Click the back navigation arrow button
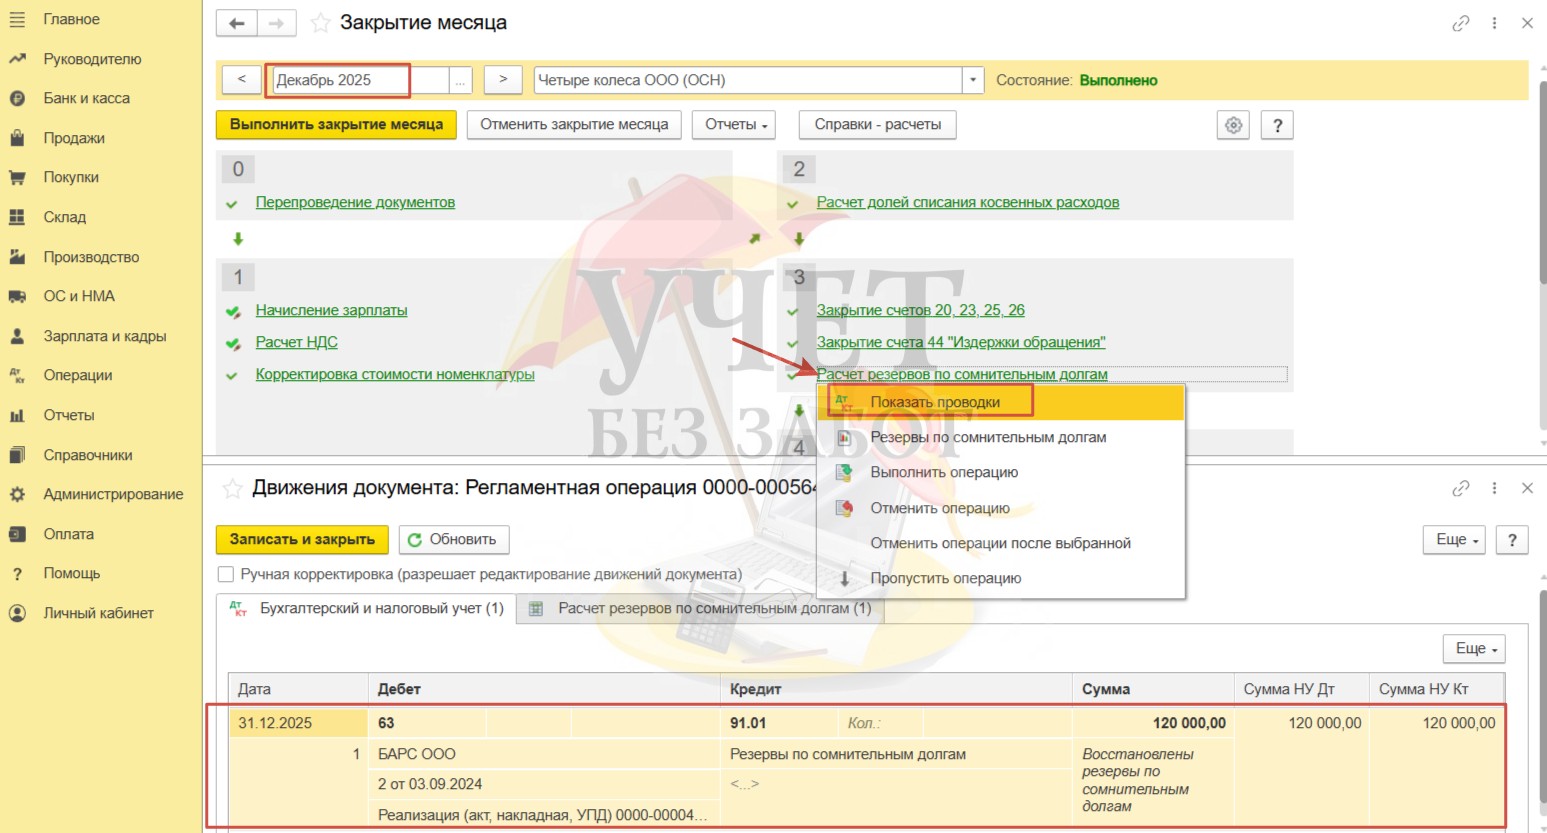Image resolution: width=1547 pixels, height=833 pixels. pyautogui.click(x=236, y=23)
